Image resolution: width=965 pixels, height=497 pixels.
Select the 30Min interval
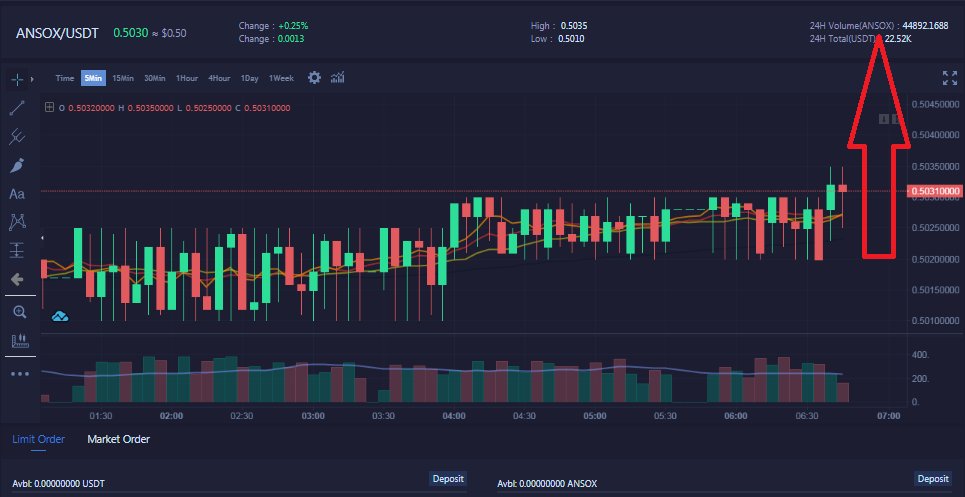(154, 78)
